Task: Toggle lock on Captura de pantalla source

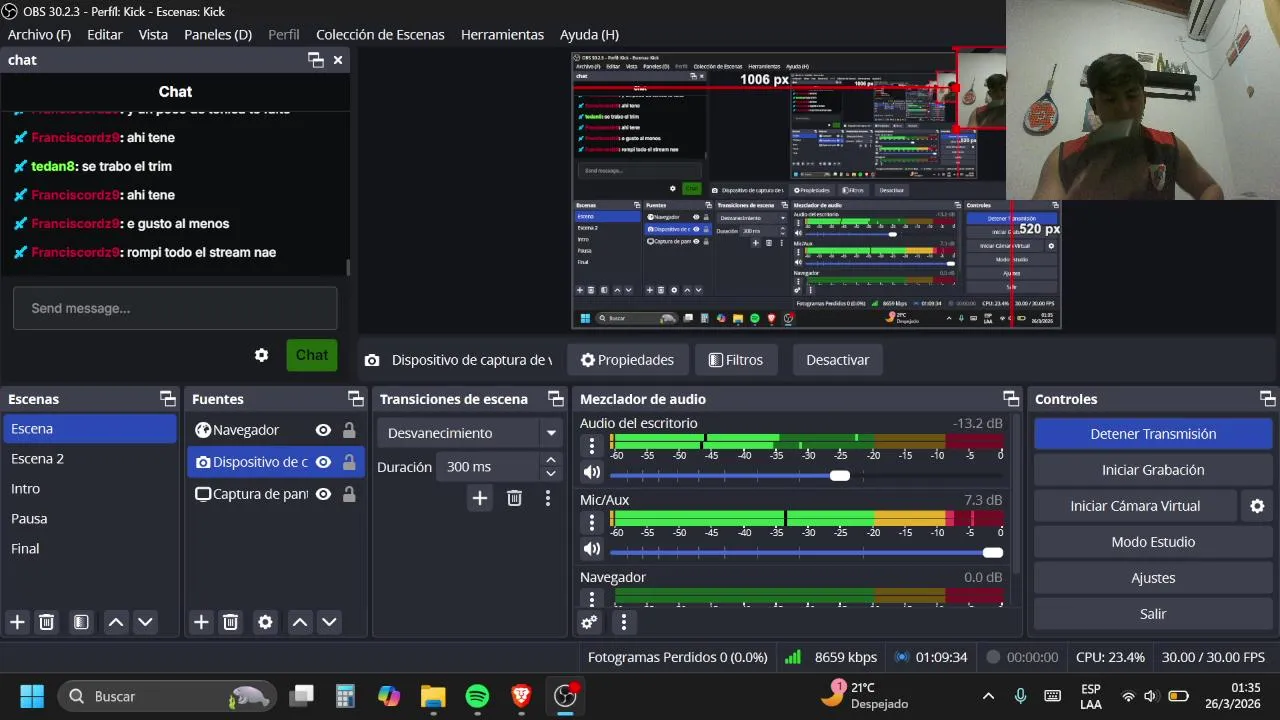Action: tap(349, 494)
